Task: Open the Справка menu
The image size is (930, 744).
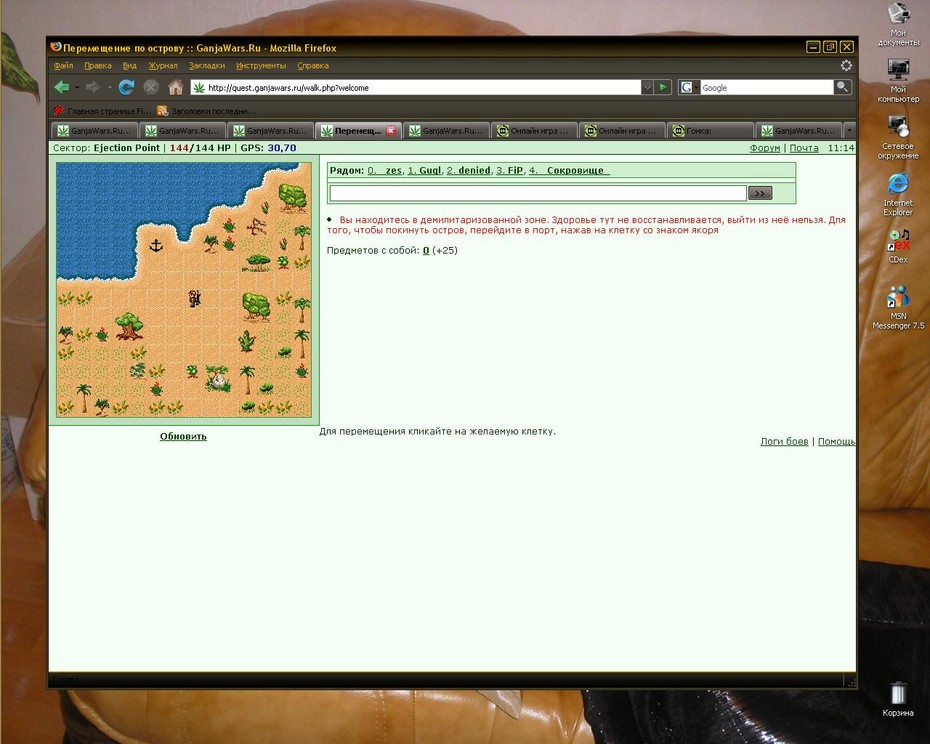Action: (313, 65)
